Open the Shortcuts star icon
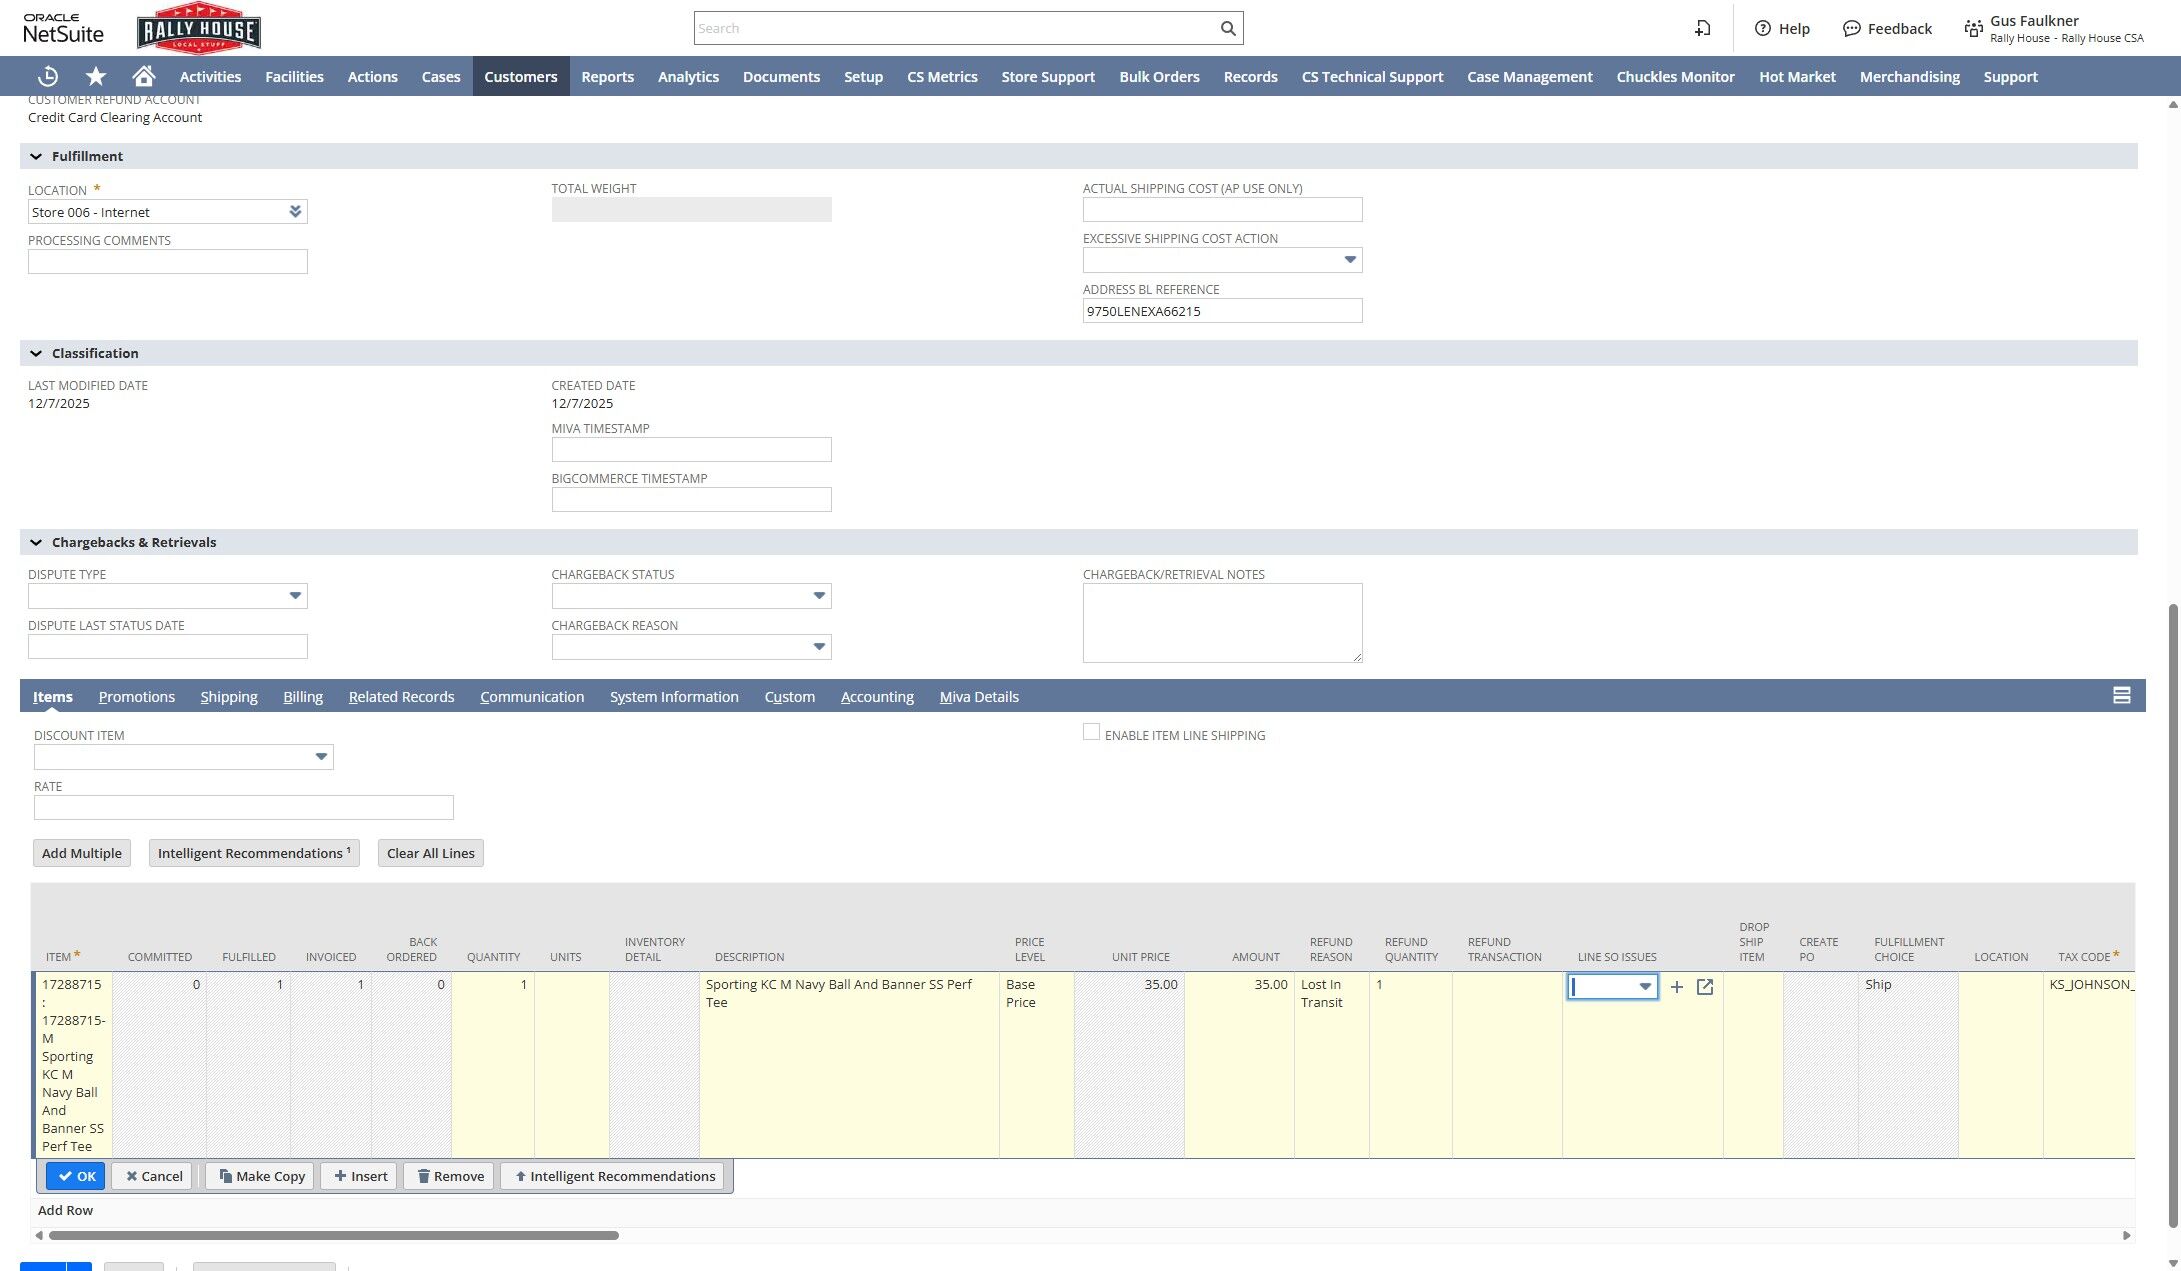The height and width of the screenshot is (1271, 2181). [96, 76]
